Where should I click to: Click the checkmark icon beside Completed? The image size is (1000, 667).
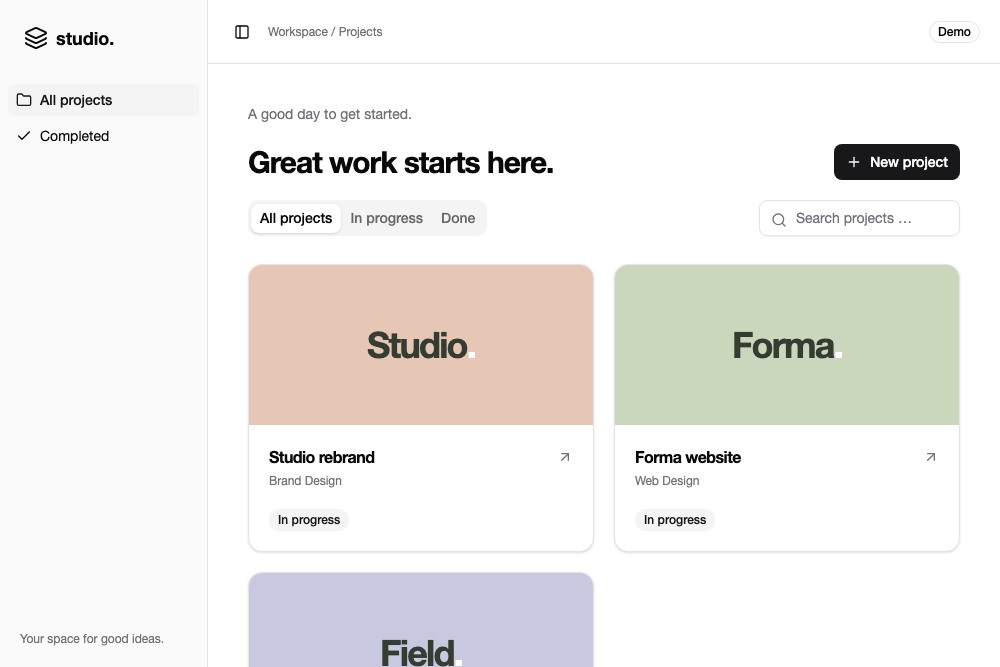(x=24, y=136)
